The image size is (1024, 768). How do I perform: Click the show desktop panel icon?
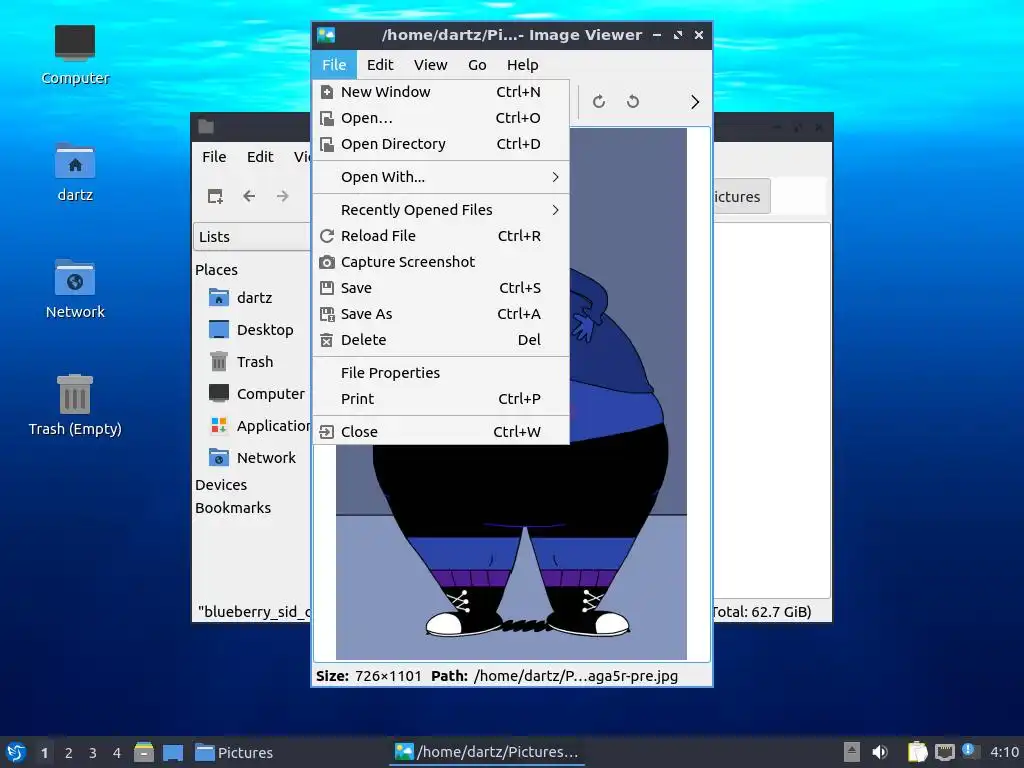pyautogui.click(x=173, y=752)
